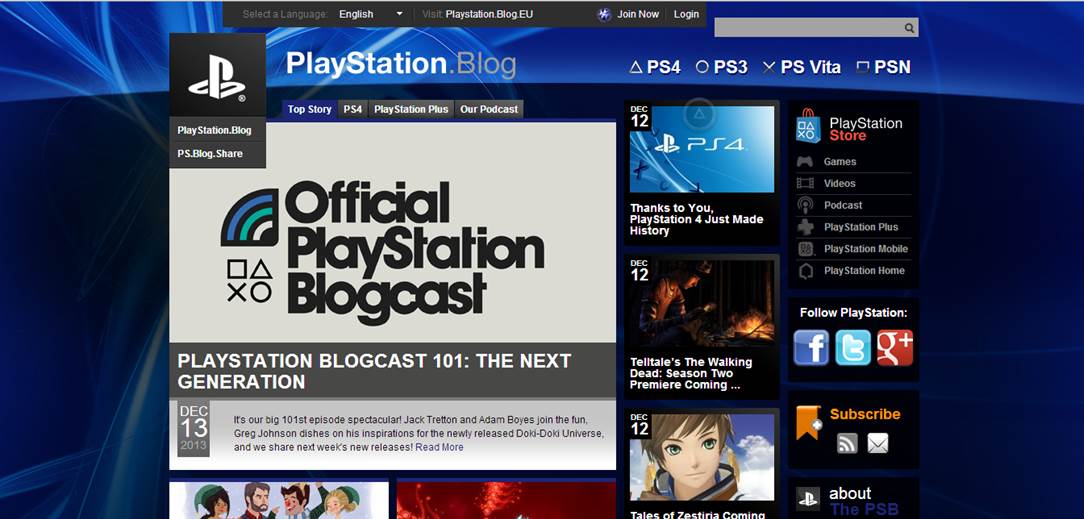Open PS4 category in header navigation
The height and width of the screenshot is (519, 1084).
[655, 67]
